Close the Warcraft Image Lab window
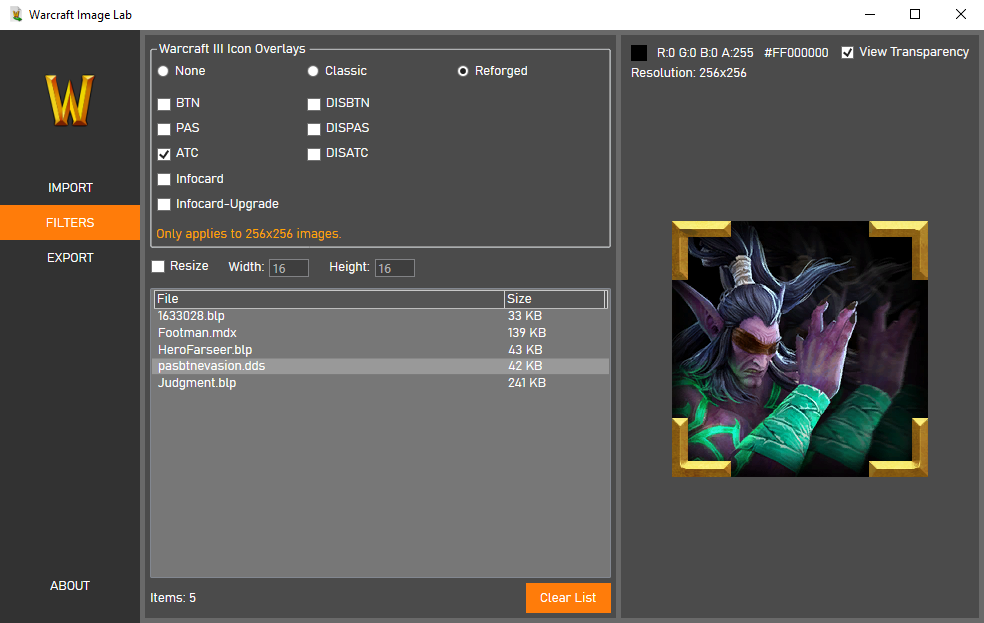This screenshot has height=623, width=984. pos(961,14)
